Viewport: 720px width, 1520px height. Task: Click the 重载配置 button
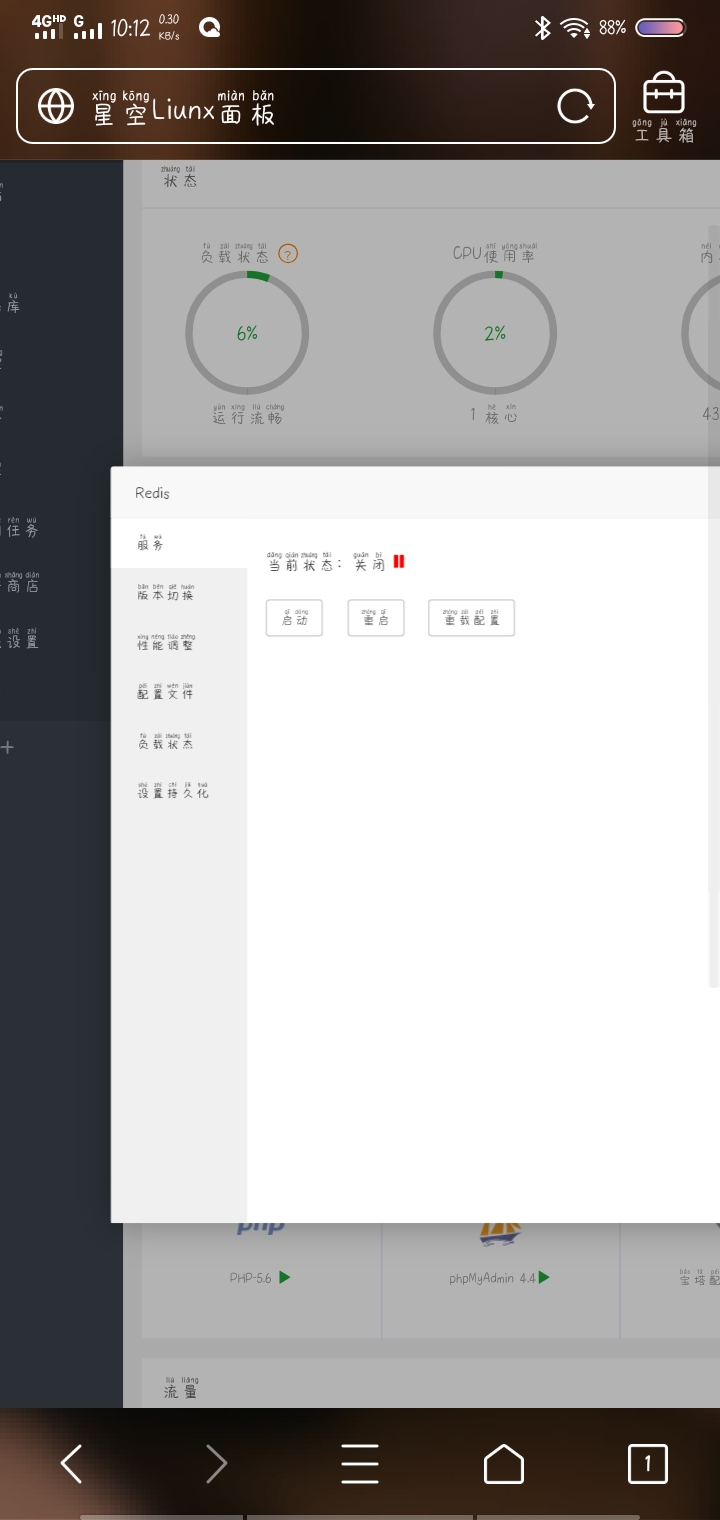(471, 618)
